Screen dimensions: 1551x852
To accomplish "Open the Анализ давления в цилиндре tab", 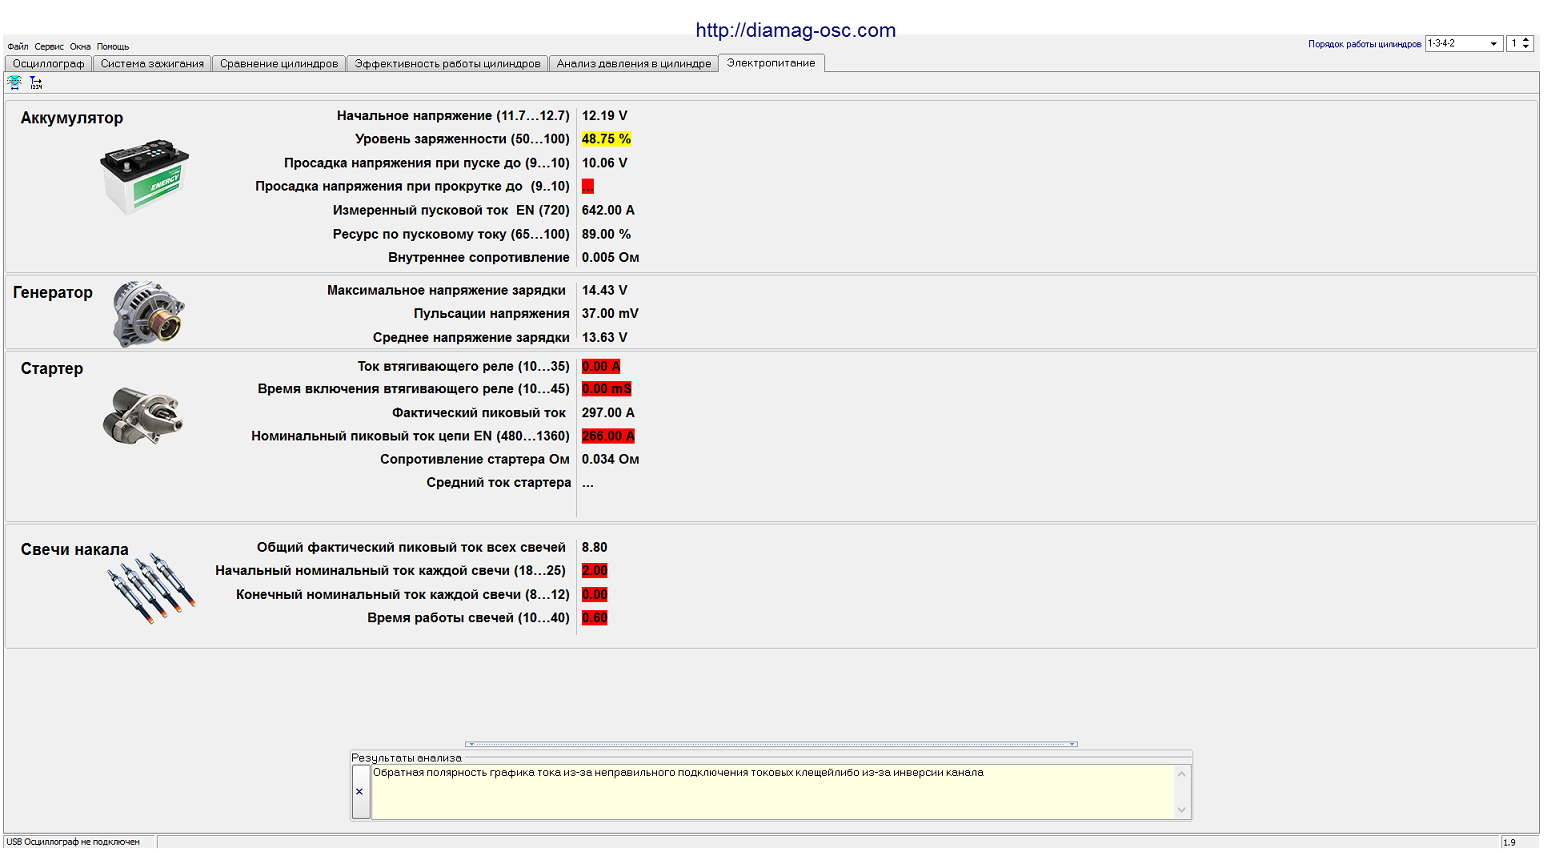I will tap(634, 64).
